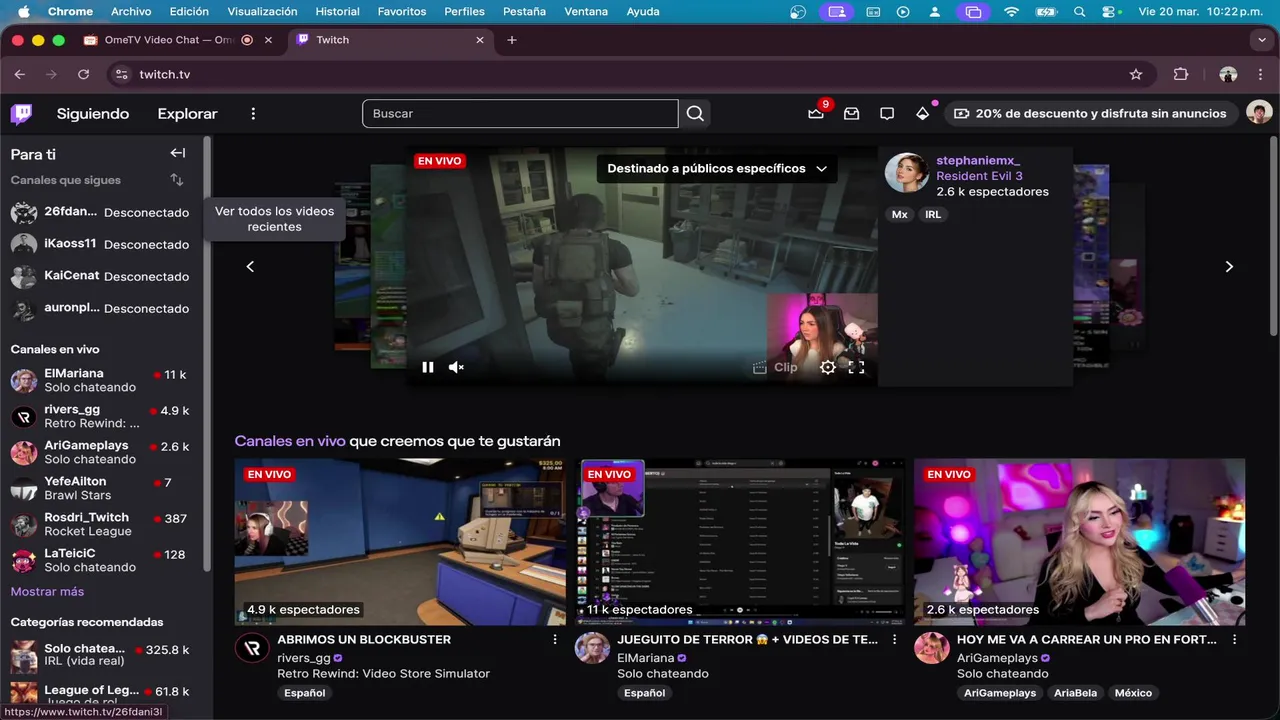
Task: Open stephaniemx_ channel link
Action: coord(978,160)
